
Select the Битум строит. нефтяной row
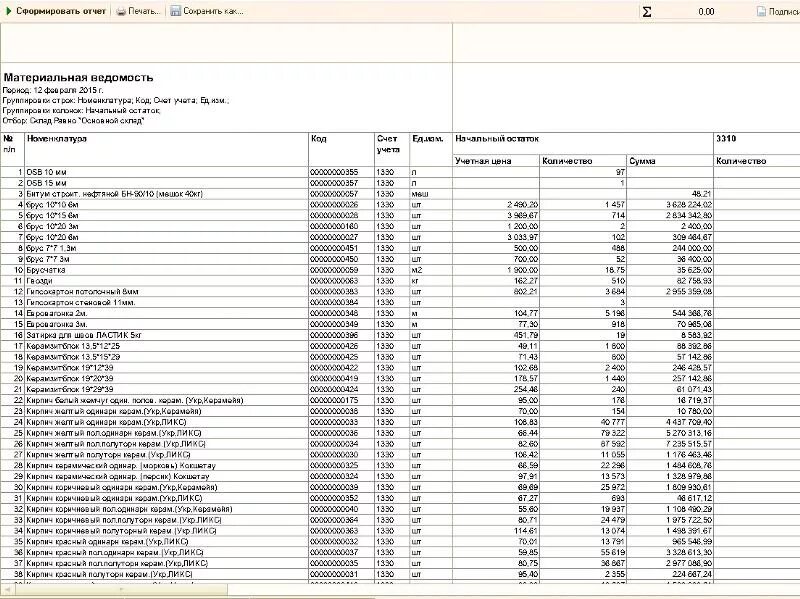click(x=166, y=193)
